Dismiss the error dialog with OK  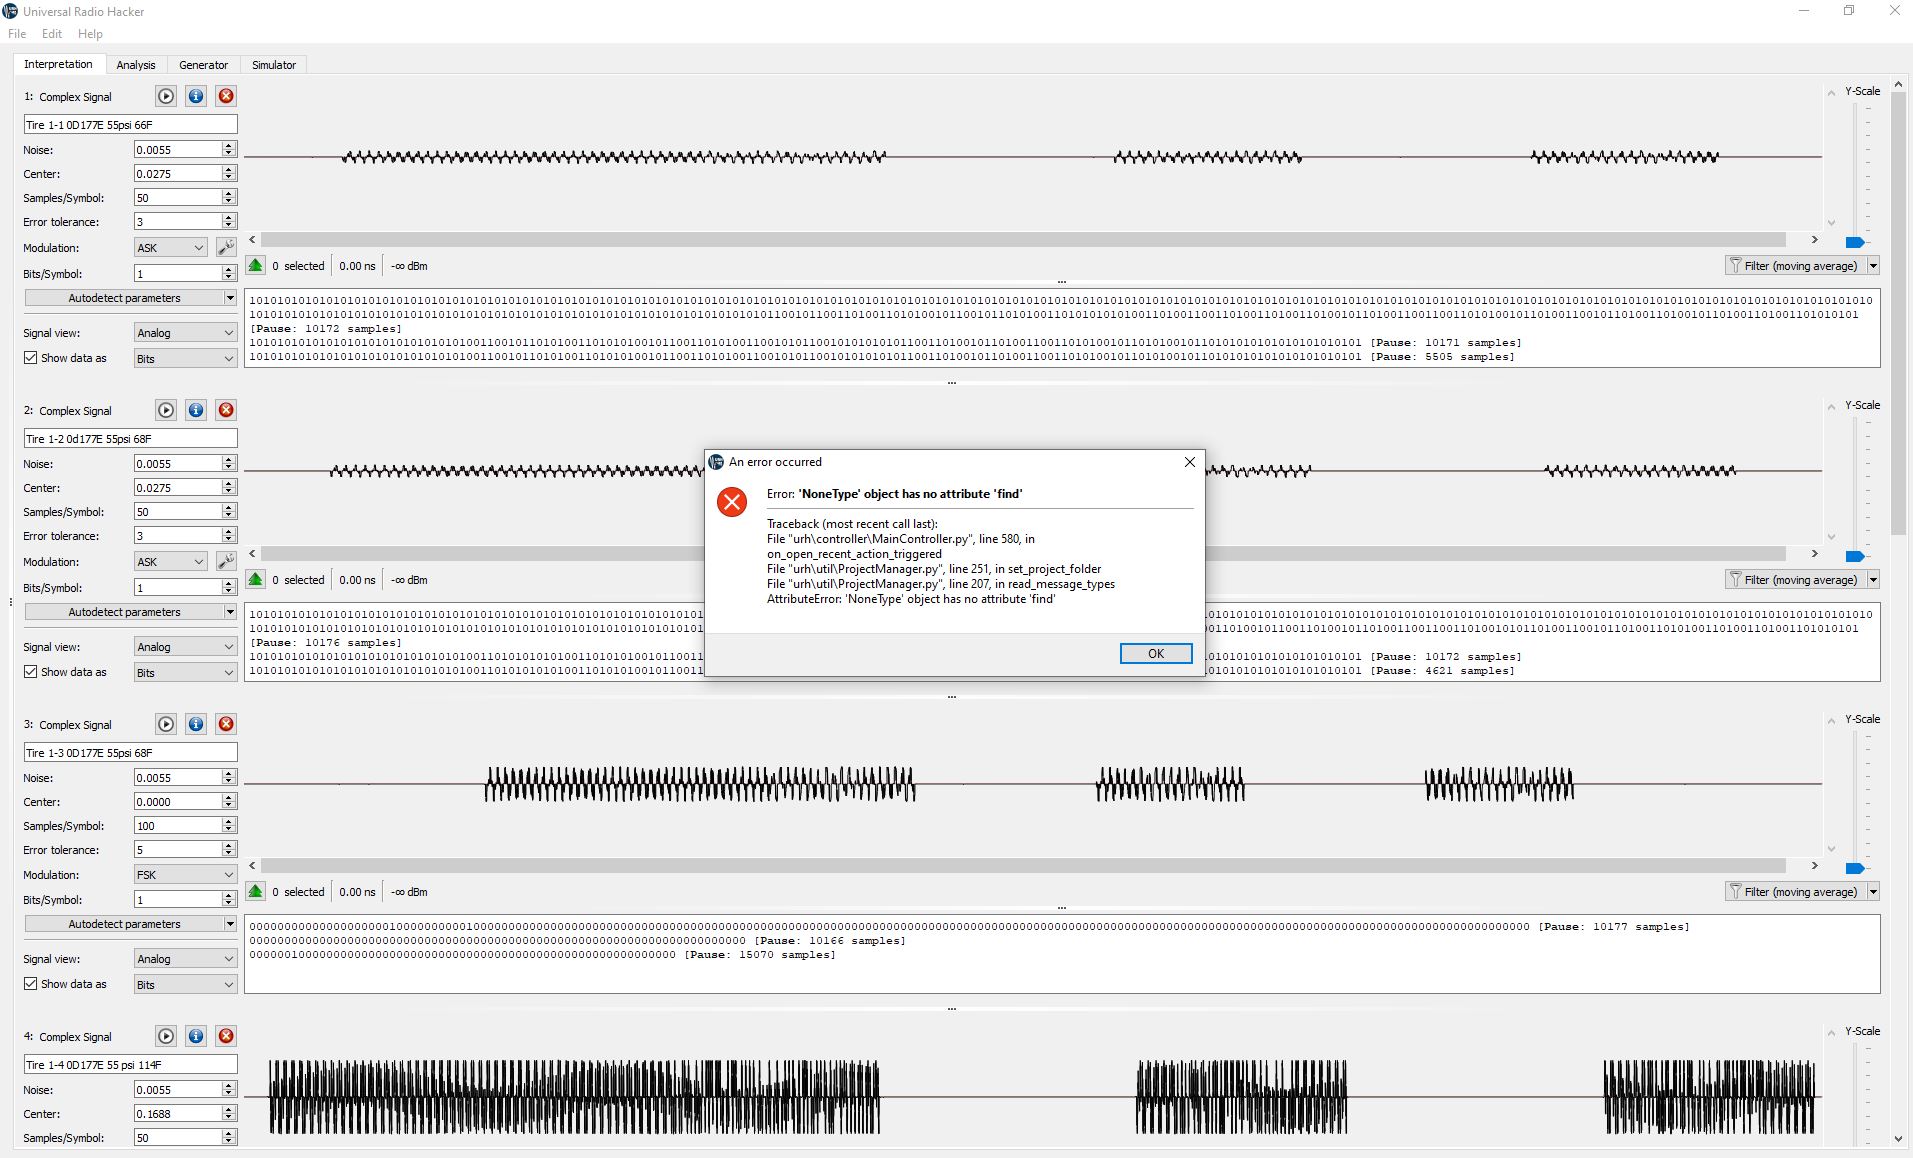(x=1156, y=653)
